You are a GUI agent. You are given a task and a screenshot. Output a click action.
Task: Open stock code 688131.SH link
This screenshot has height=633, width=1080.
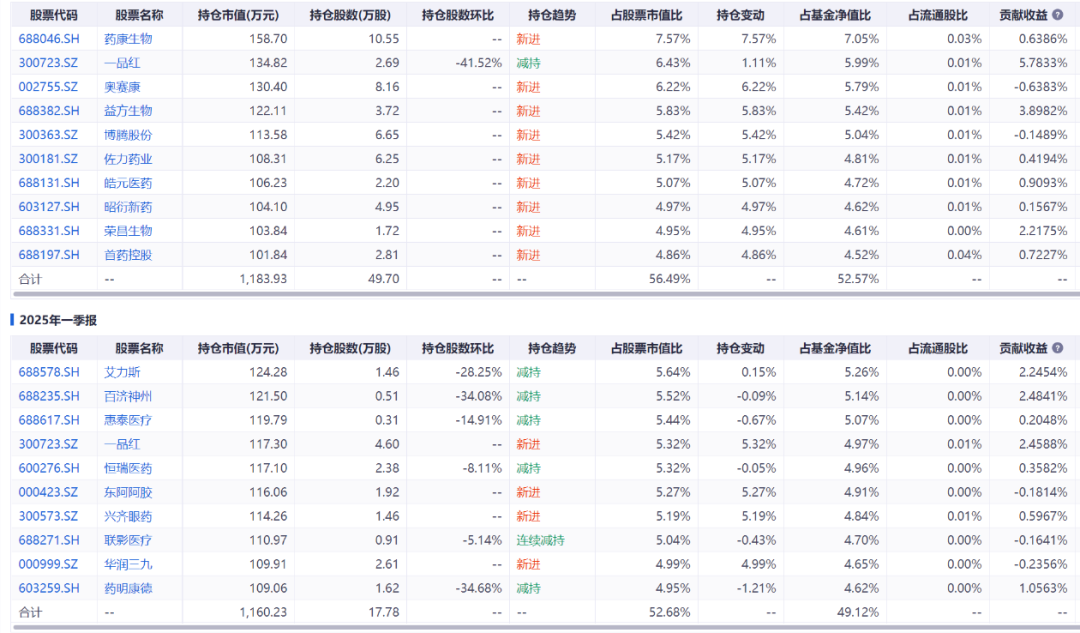(49, 183)
